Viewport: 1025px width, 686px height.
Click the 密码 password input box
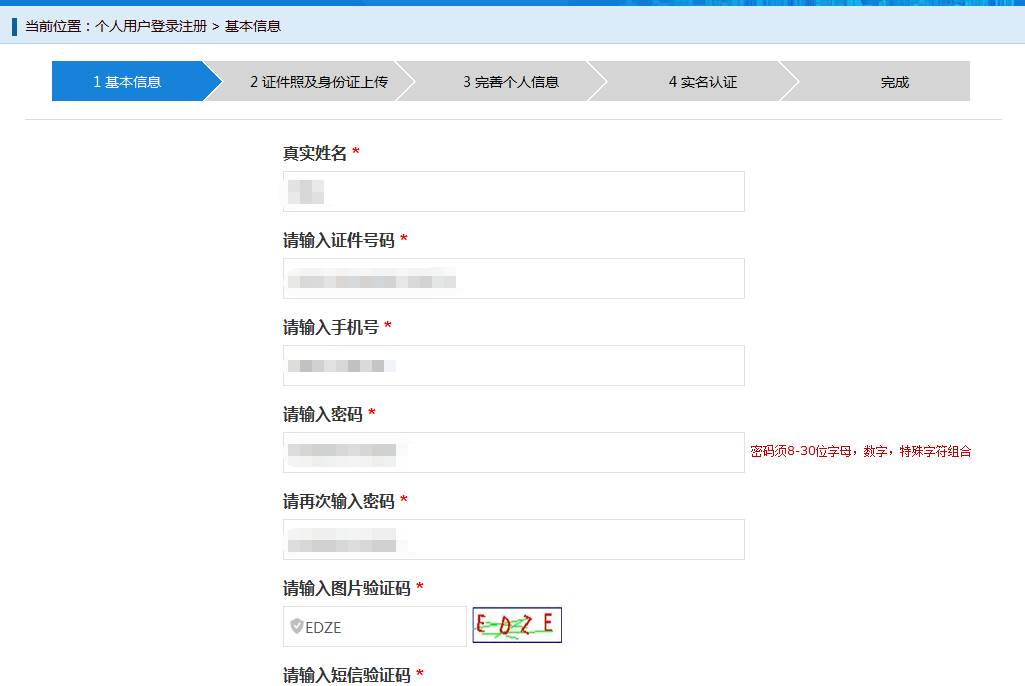(x=513, y=452)
